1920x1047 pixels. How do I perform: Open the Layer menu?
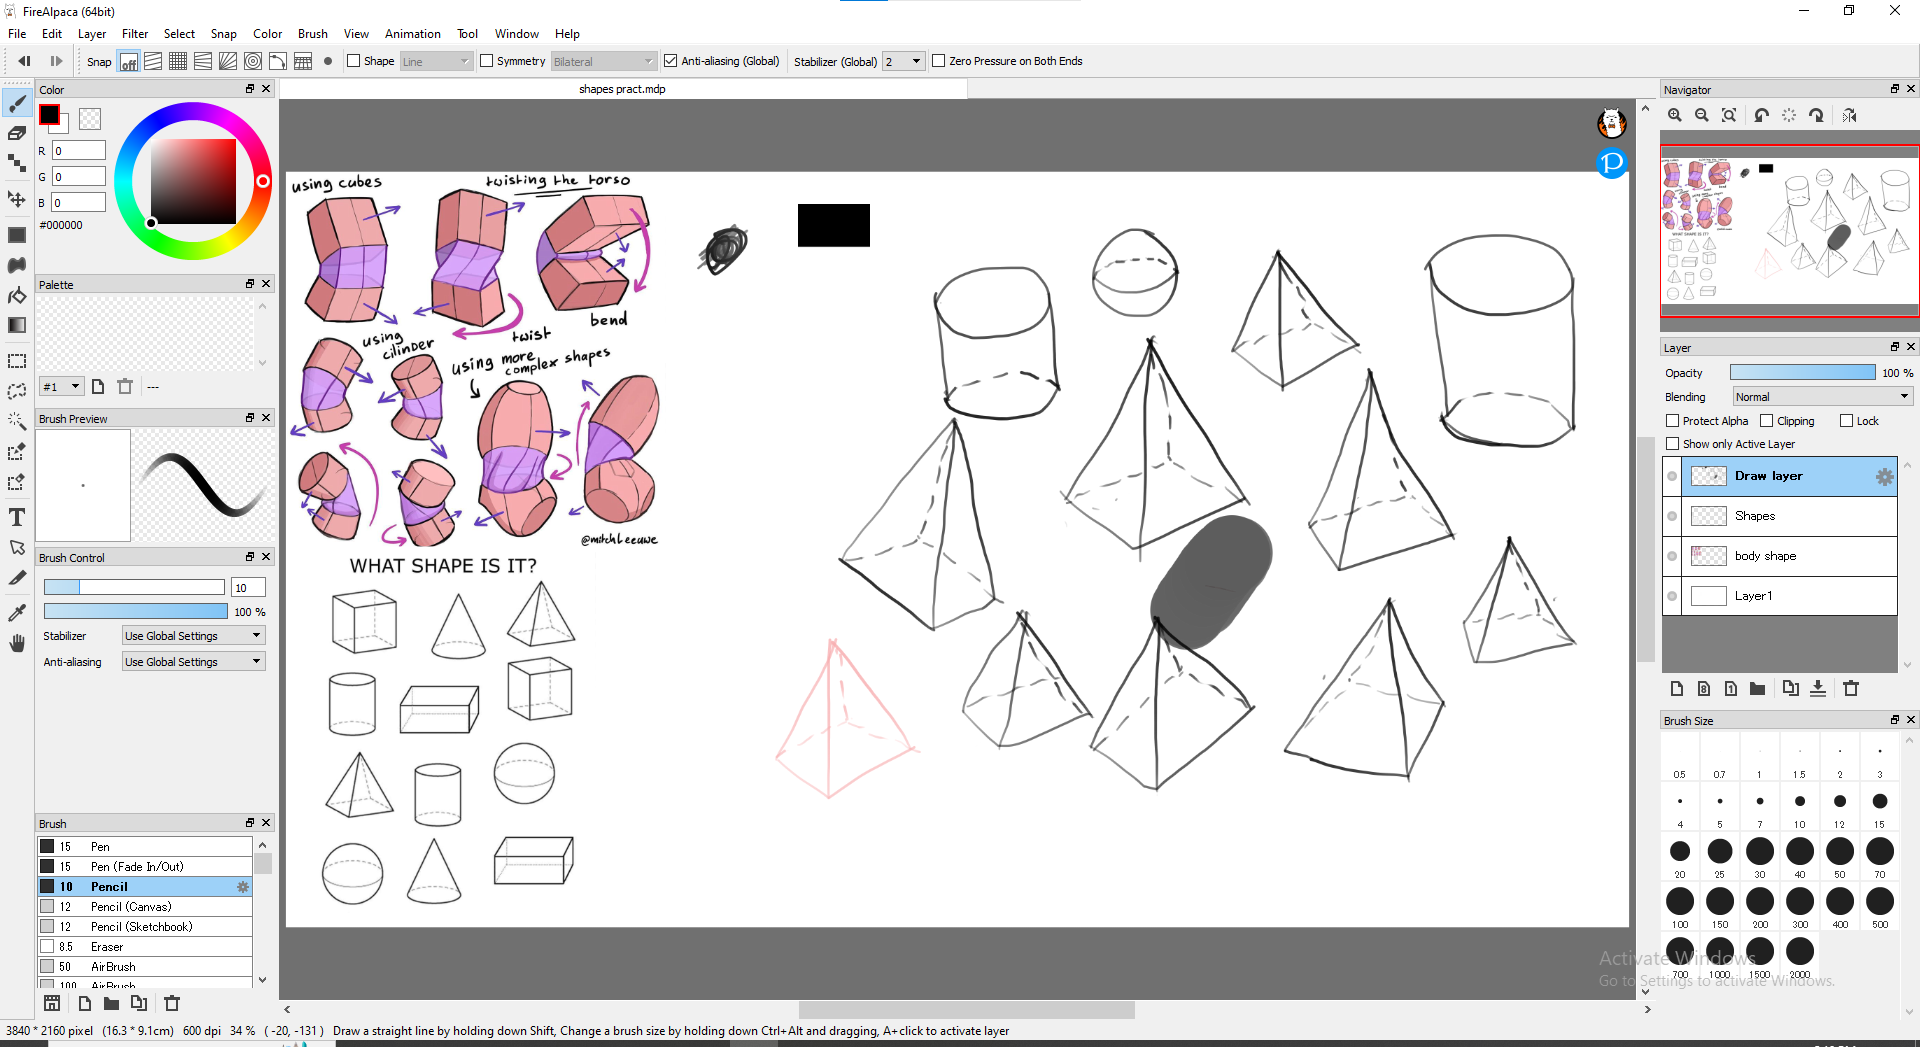92,34
